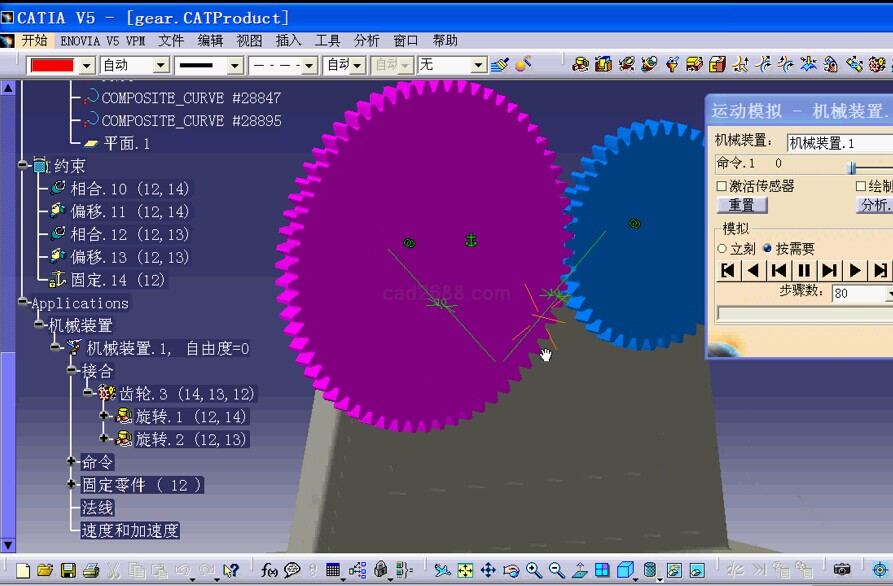Select the Pan tool icon
The width and height of the screenshot is (893, 586).
click(x=488, y=571)
